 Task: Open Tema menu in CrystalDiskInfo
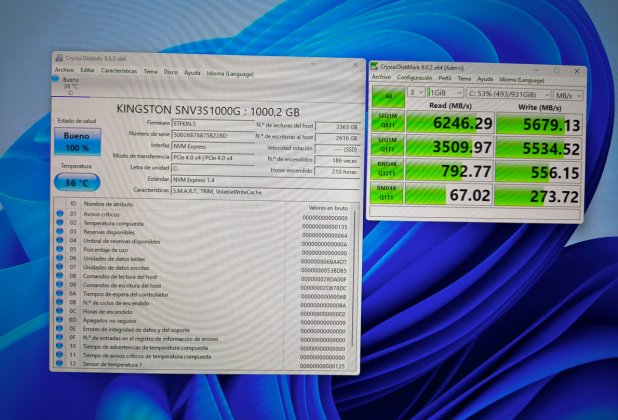click(150, 72)
